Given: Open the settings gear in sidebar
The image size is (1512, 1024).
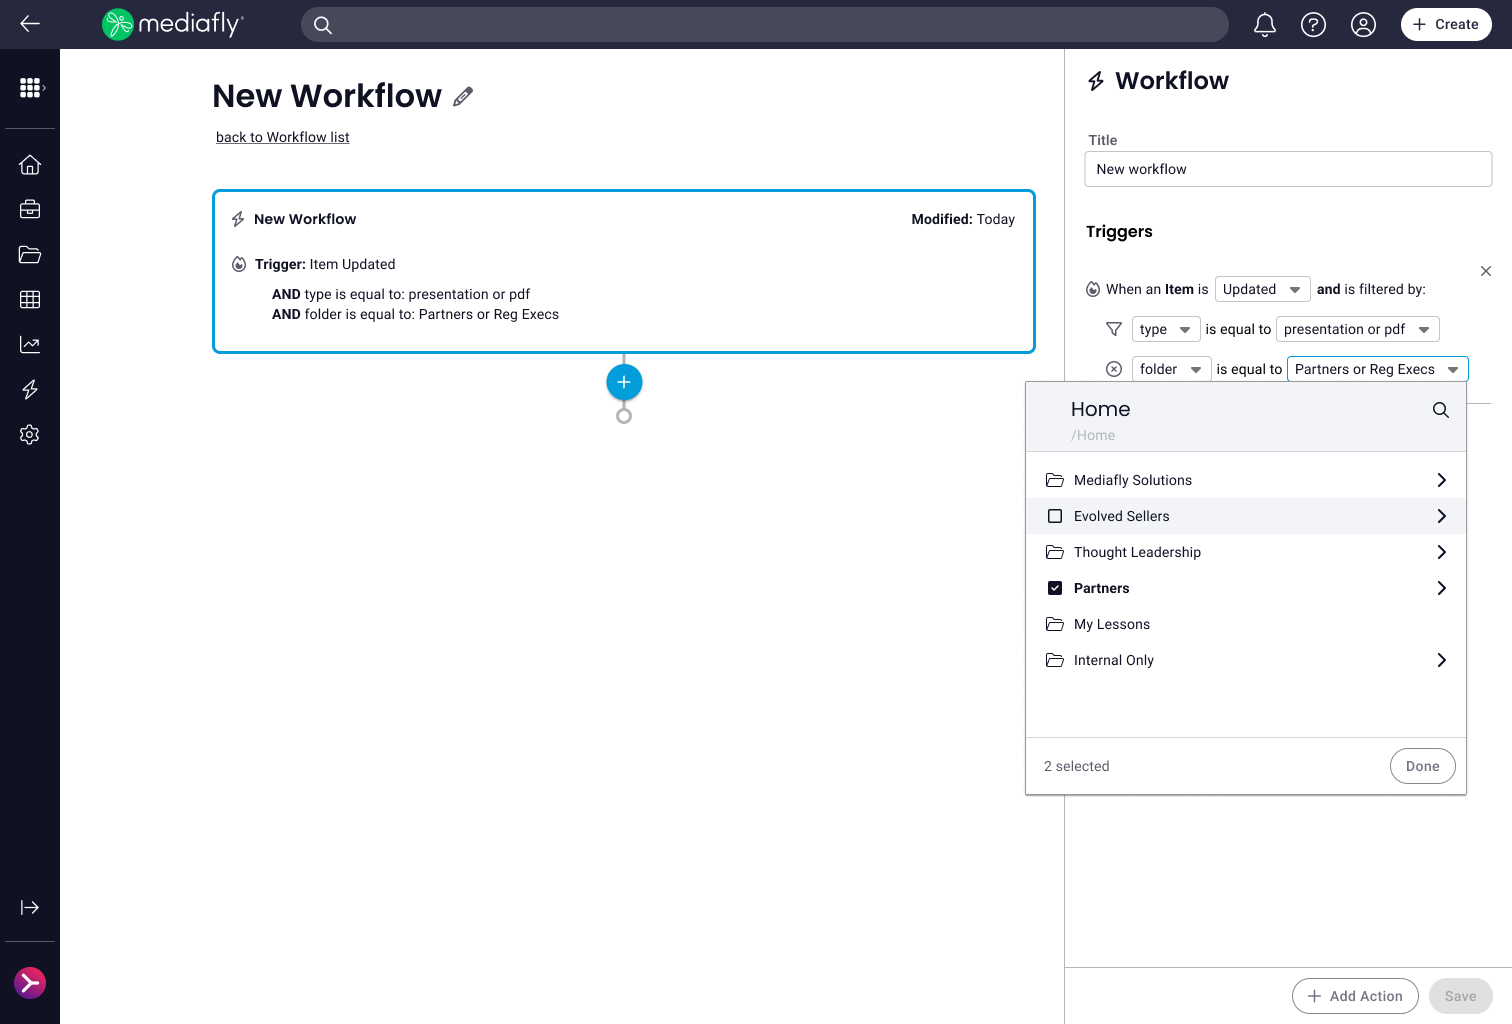Looking at the screenshot, I should pyautogui.click(x=30, y=434).
